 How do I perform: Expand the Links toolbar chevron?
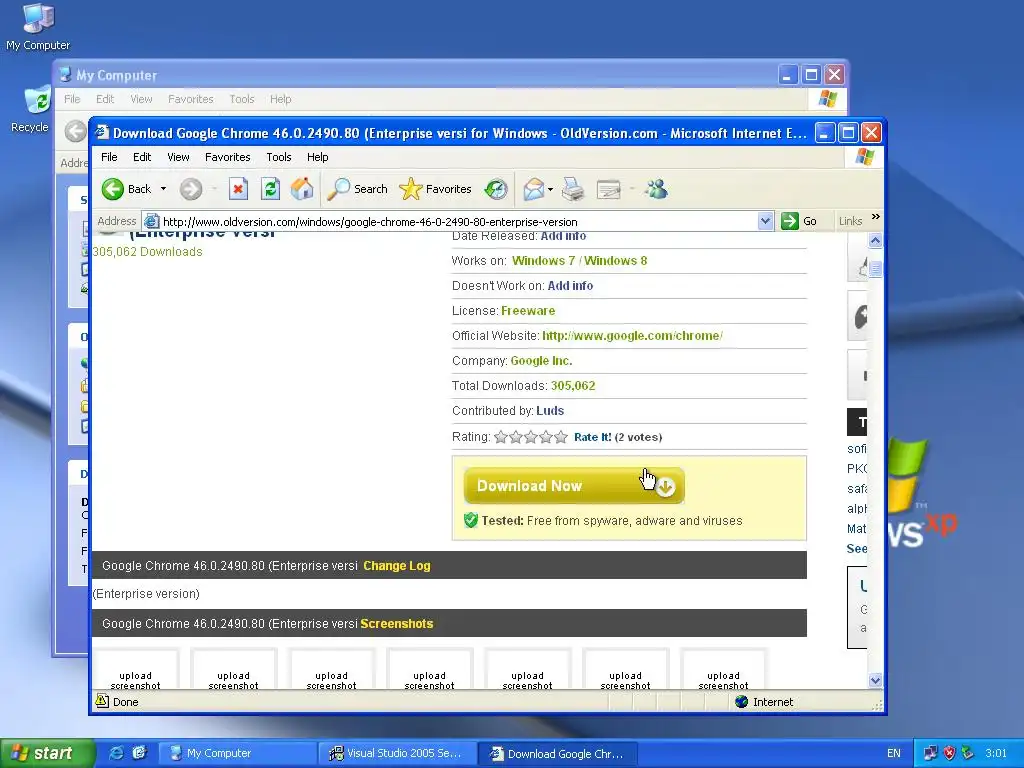point(876,217)
